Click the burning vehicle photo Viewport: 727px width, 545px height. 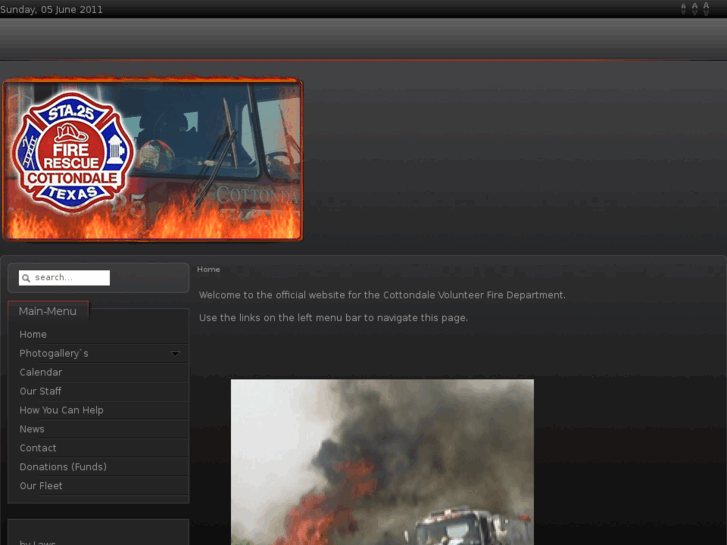click(382, 462)
